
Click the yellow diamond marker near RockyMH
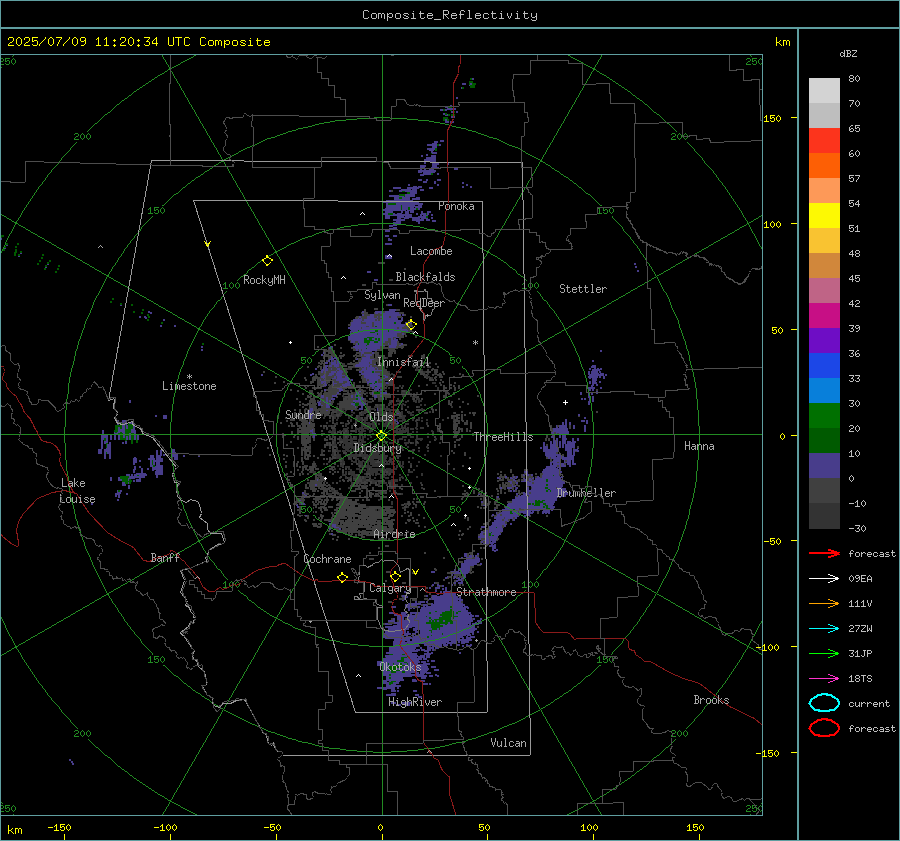coord(267,261)
